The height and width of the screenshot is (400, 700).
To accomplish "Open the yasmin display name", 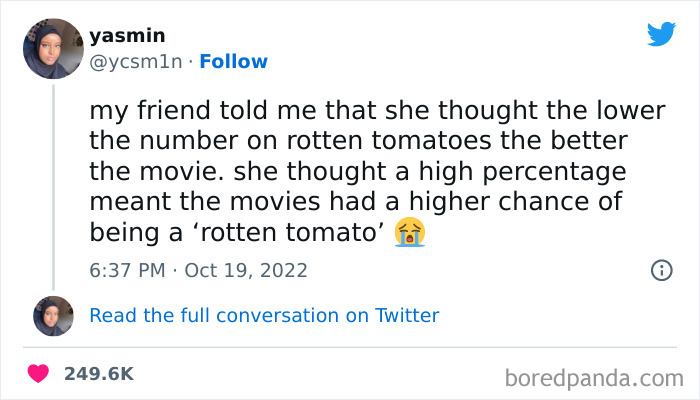I will [127, 35].
